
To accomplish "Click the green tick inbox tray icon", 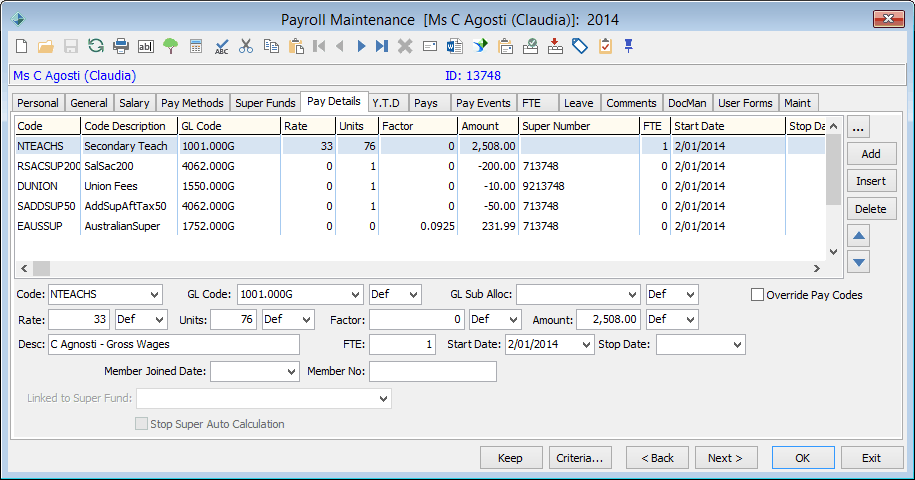I will 530,46.
